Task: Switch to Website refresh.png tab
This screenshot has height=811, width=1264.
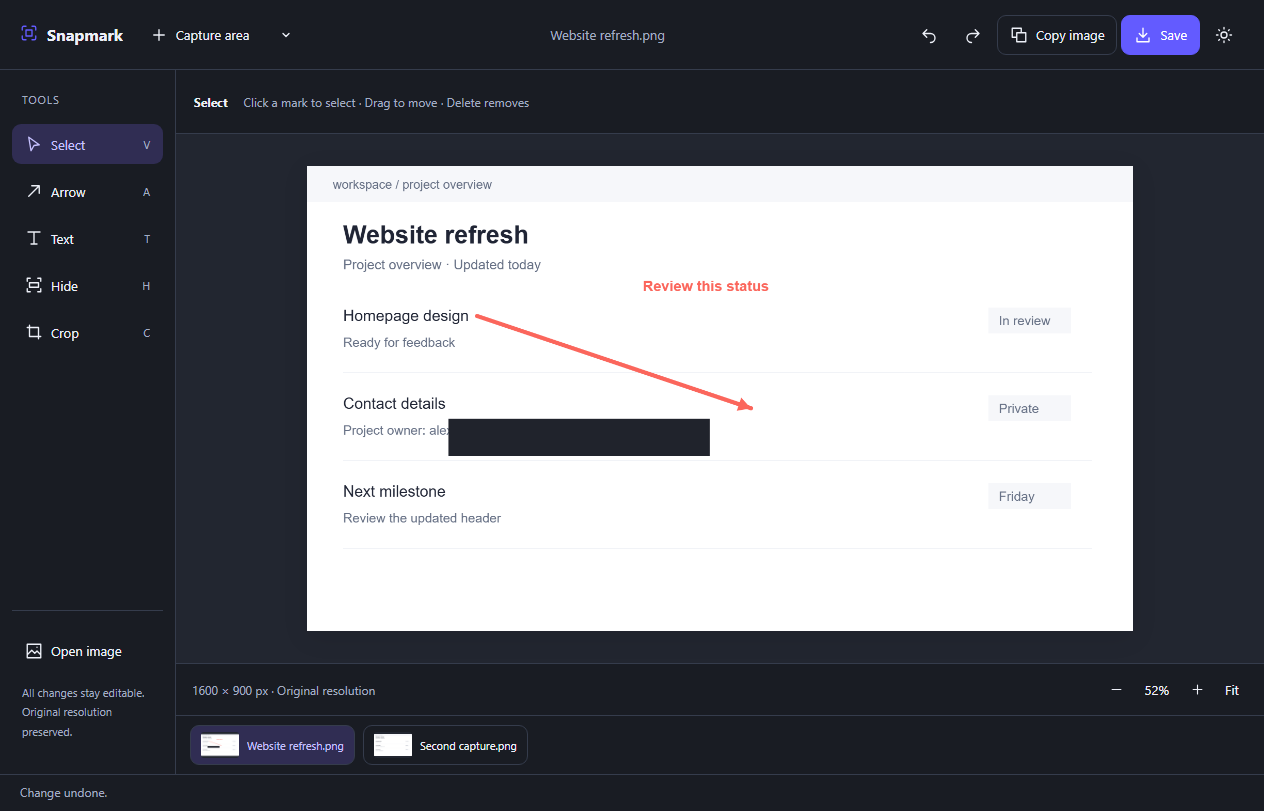Action: pyautogui.click(x=273, y=745)
